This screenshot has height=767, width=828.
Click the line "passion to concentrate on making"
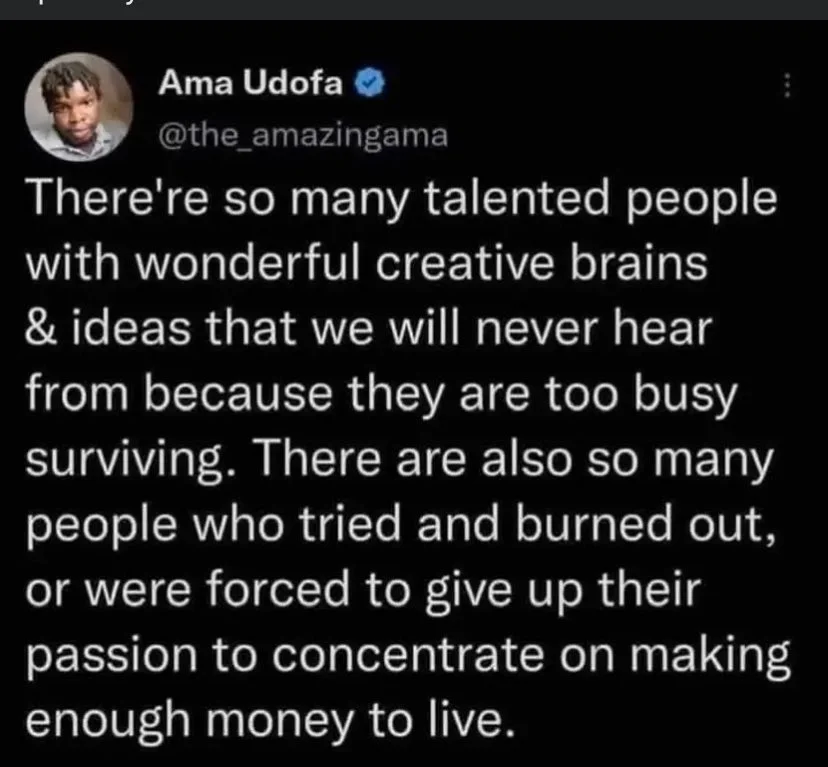click(408, 657)
